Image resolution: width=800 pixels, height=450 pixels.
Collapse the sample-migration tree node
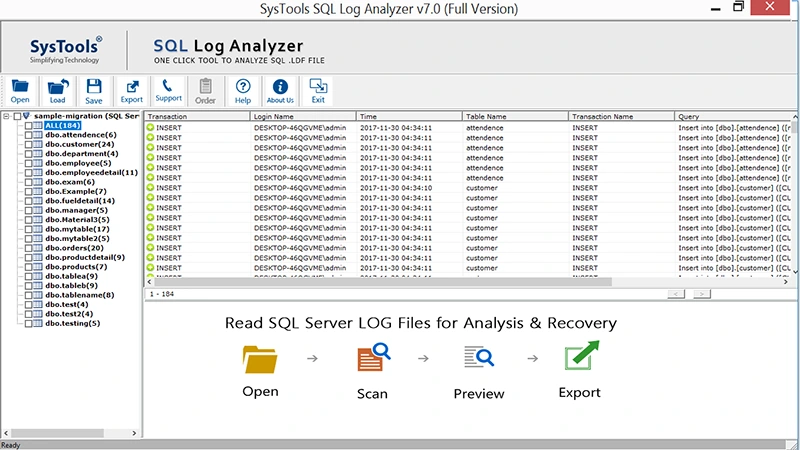[x=7, y=116]
